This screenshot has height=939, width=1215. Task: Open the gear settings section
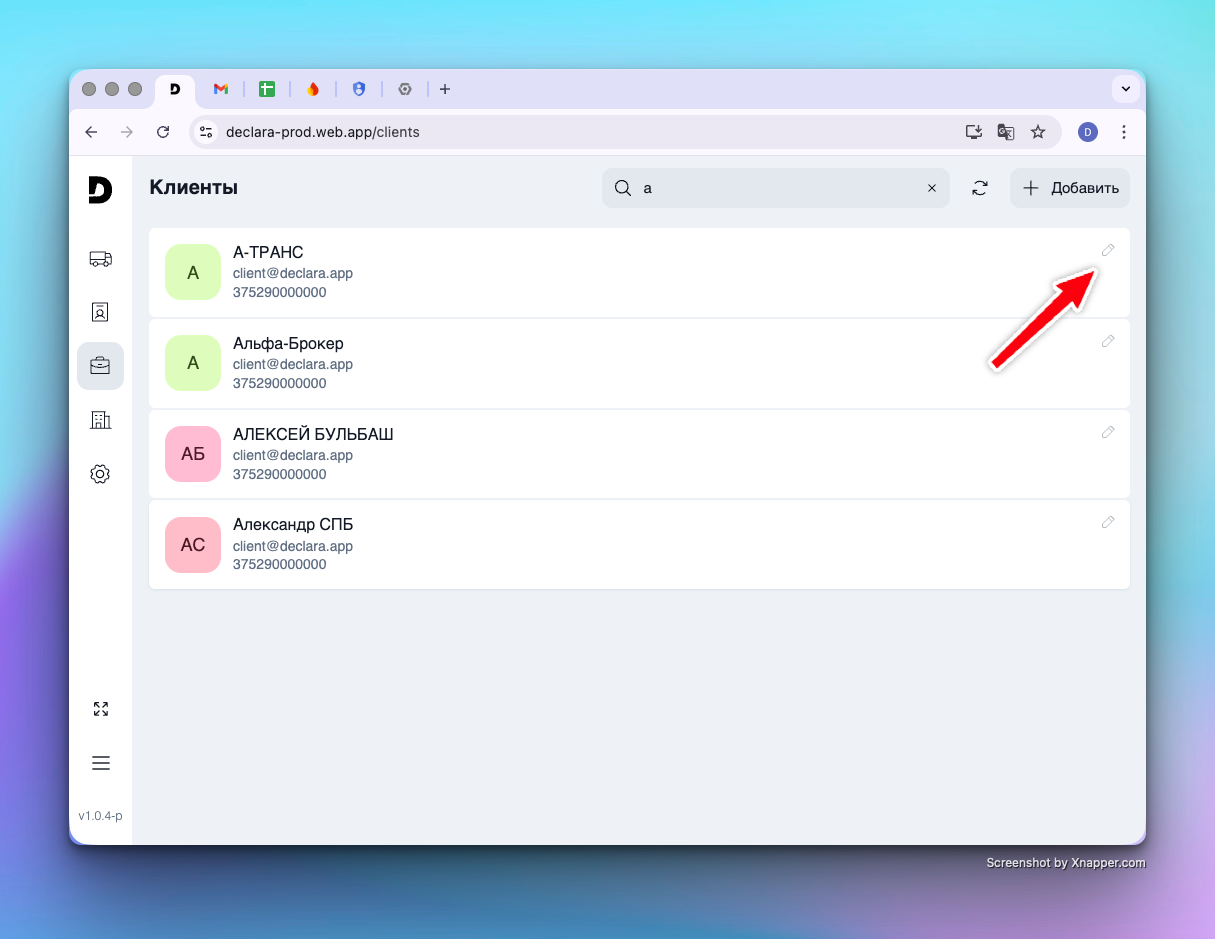coord(100,474)
